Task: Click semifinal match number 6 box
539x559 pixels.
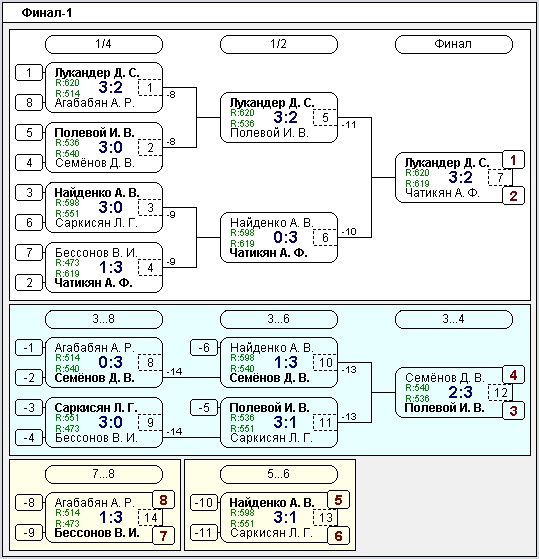Action: click(x=325, y=237)
